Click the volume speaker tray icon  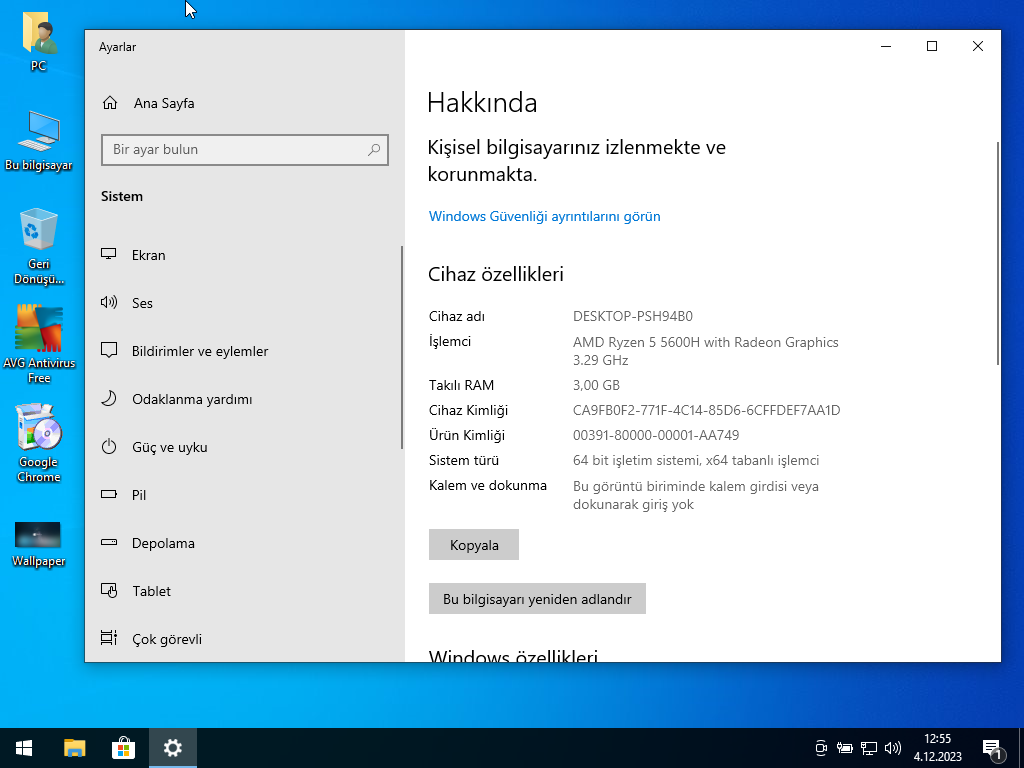[892, 748]
